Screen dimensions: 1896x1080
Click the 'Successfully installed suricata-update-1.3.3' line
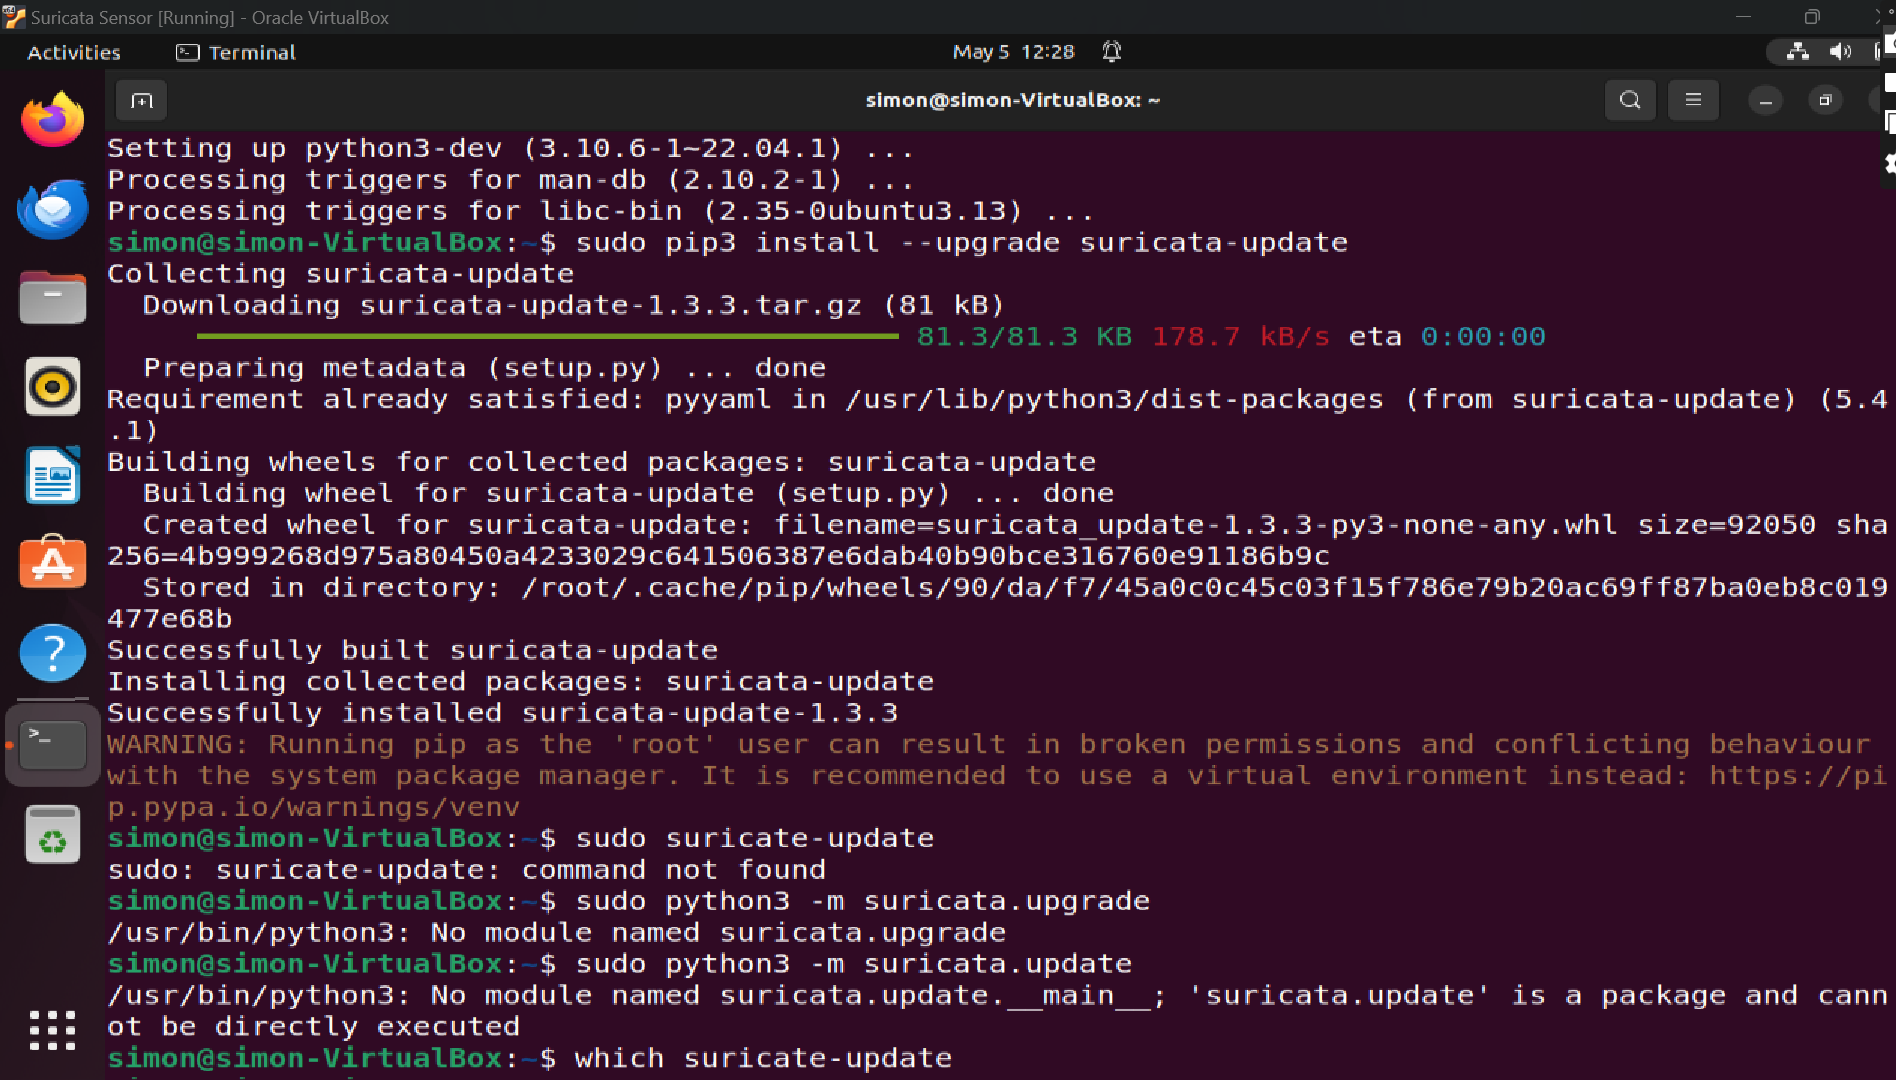502,713
